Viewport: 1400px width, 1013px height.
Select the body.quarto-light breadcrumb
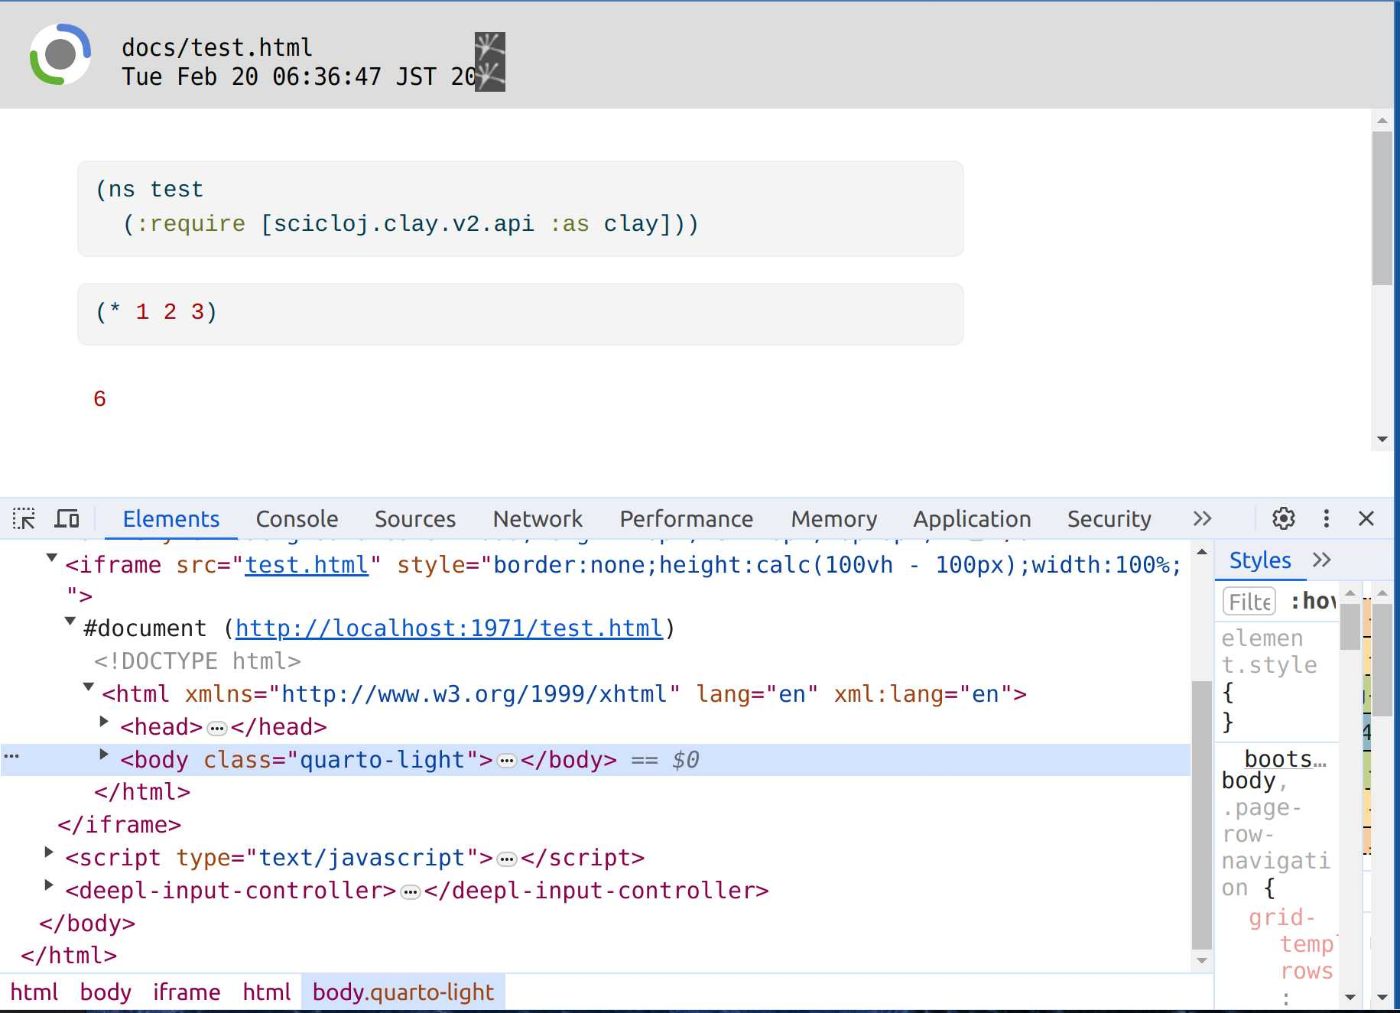click(403, 992)
